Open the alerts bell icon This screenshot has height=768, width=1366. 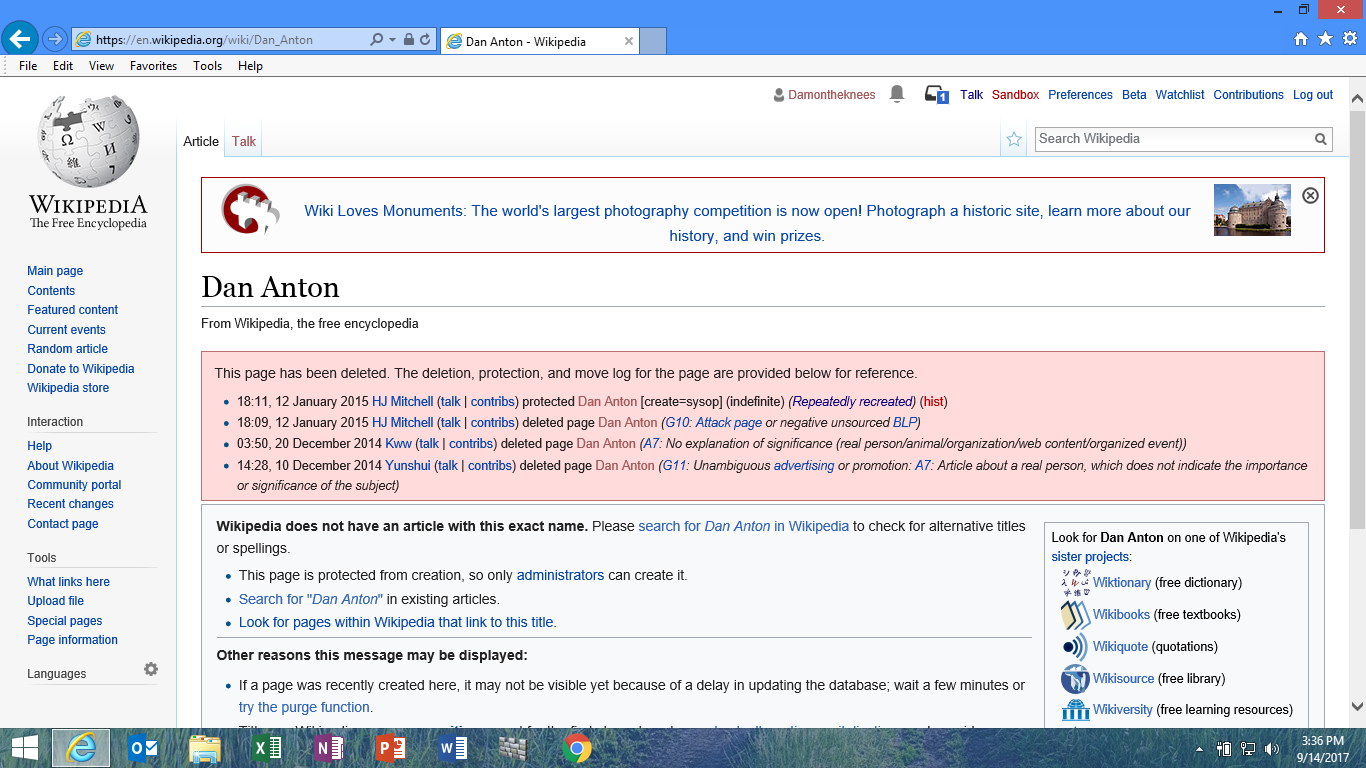(897, 94)
